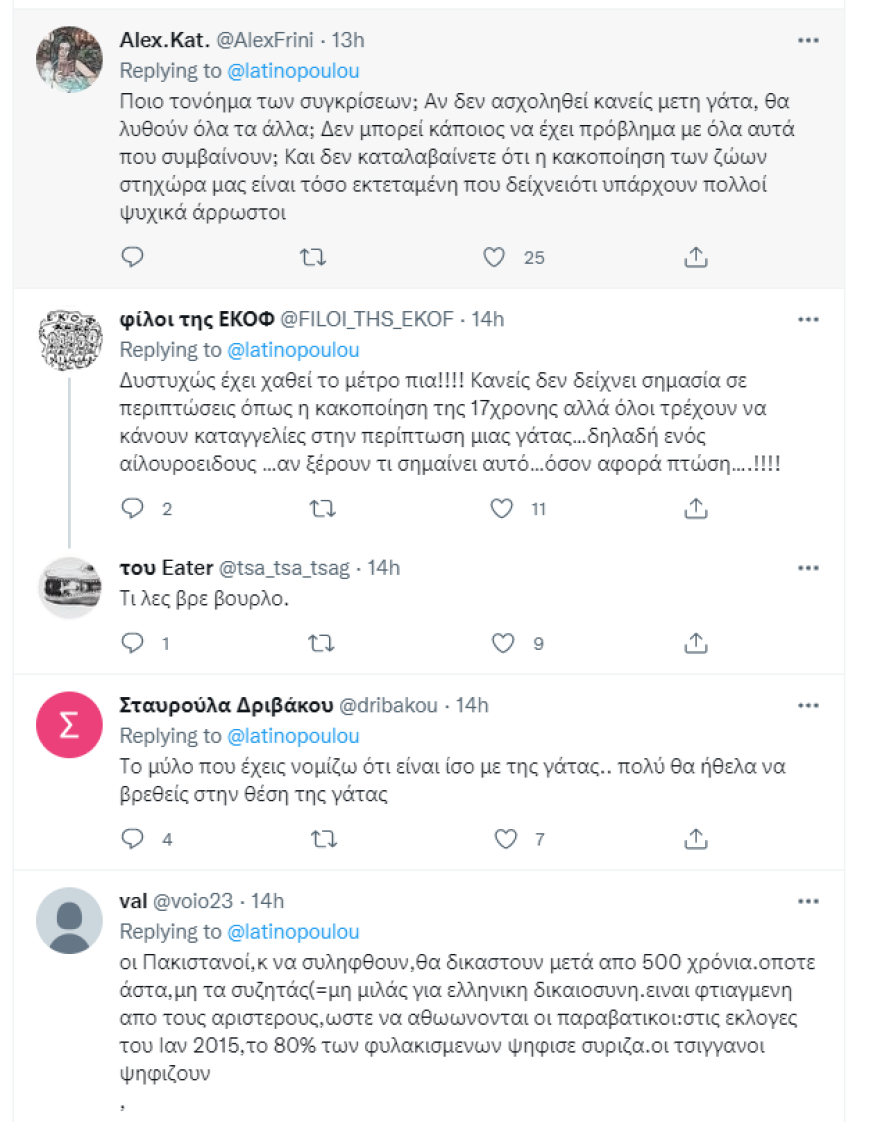Click the reply icon under Alex.Kat's tweet

130,257
